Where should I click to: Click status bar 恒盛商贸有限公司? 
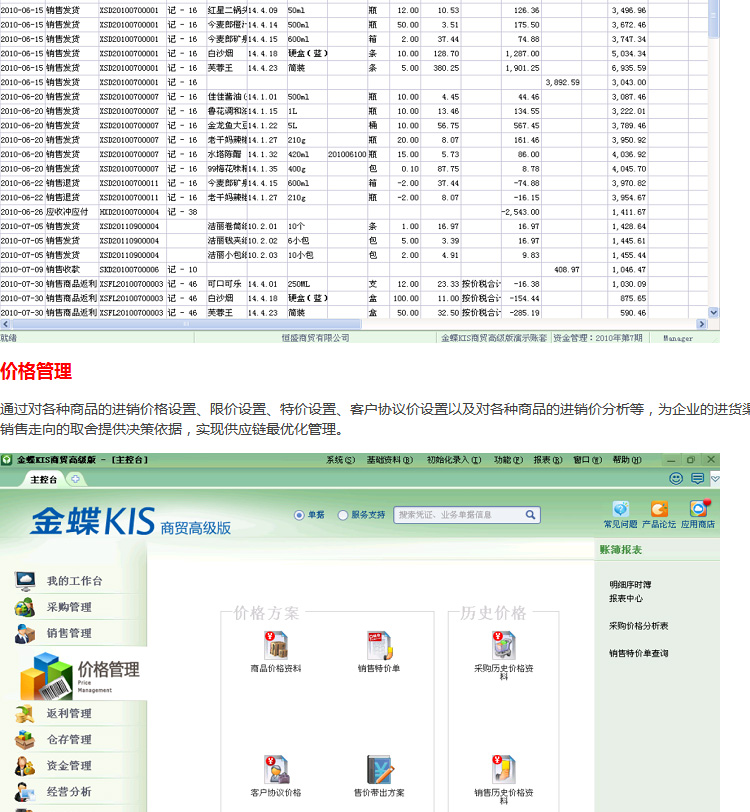[315, 338]
